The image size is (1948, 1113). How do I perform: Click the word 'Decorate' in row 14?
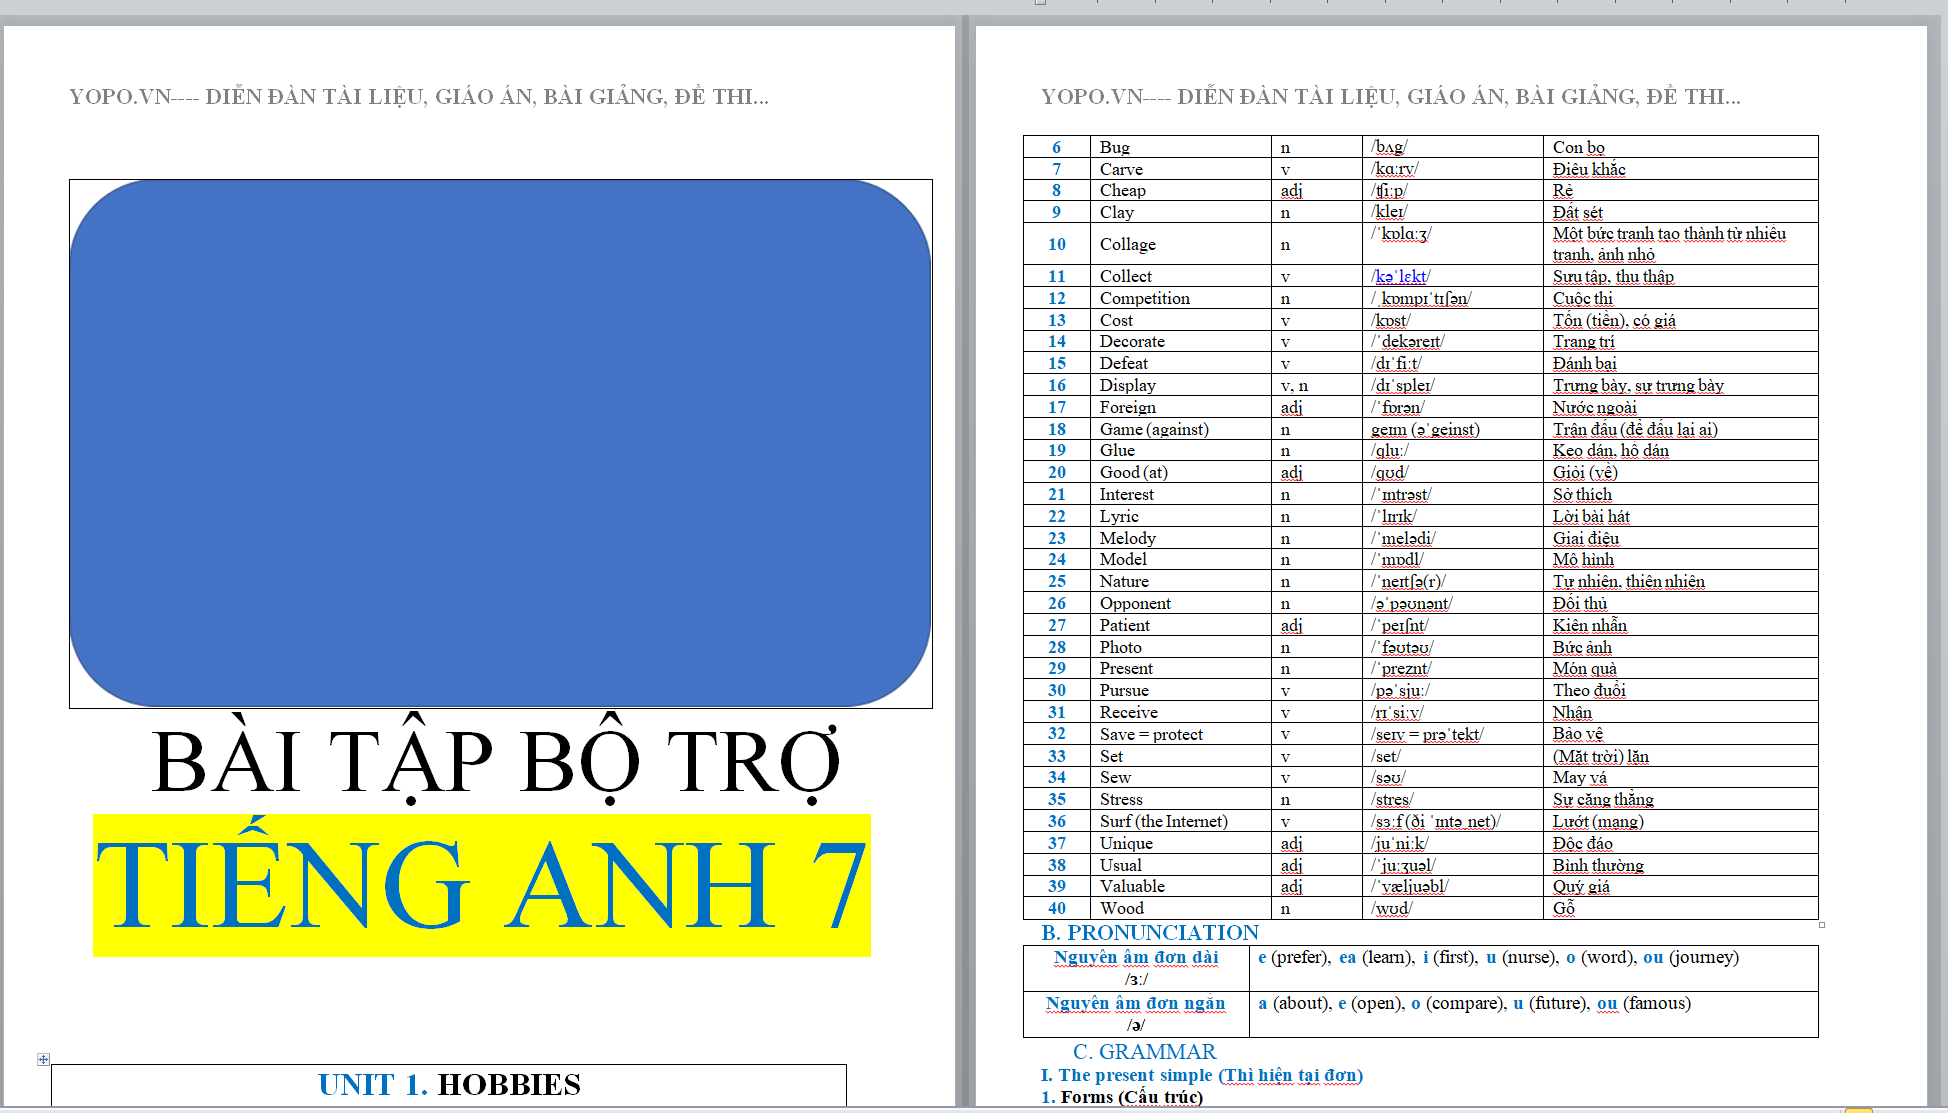point(1132,342)
